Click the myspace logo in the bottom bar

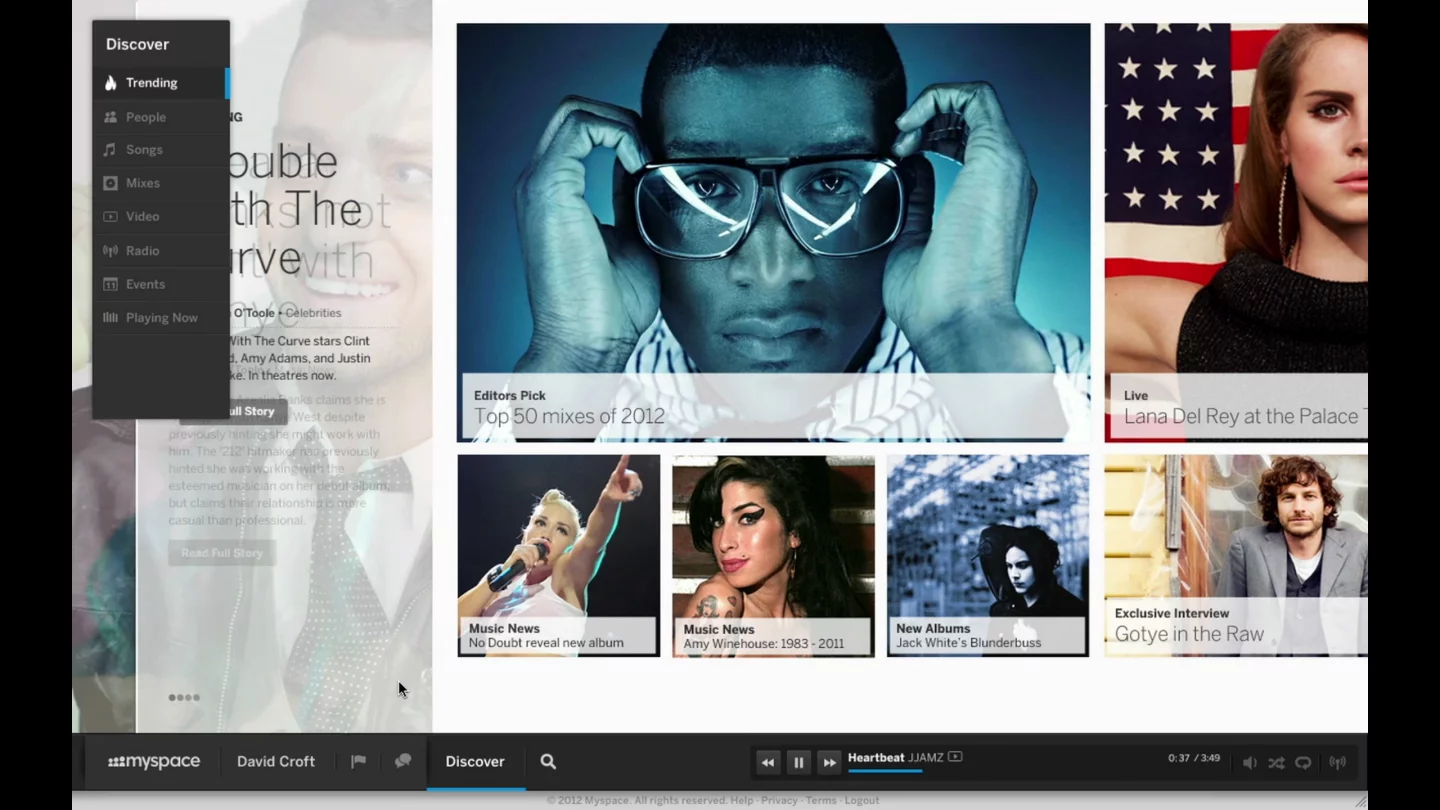[x=152, y=761]
